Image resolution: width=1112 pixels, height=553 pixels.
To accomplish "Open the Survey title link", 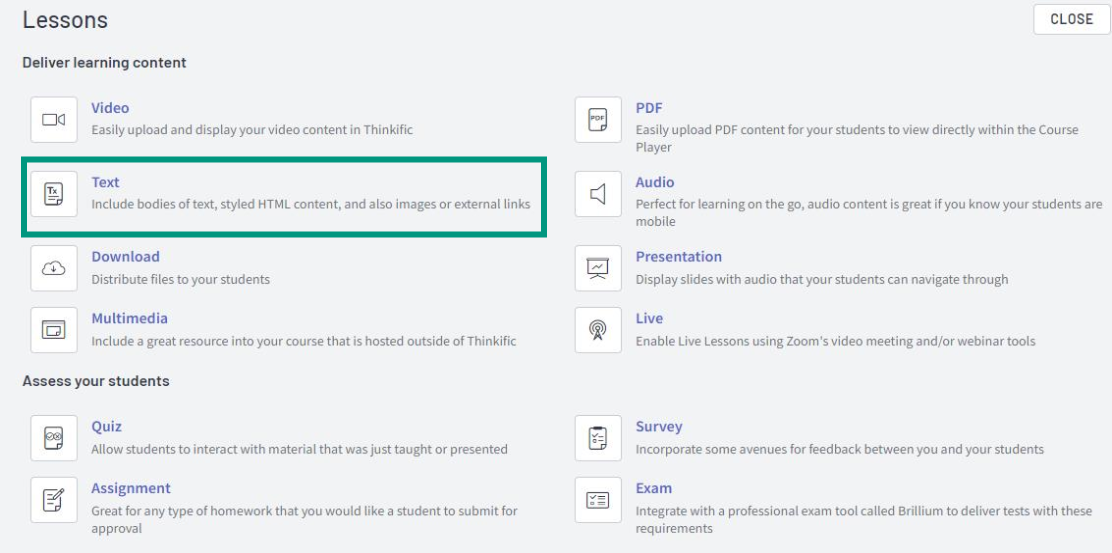I will click(659, 426).
